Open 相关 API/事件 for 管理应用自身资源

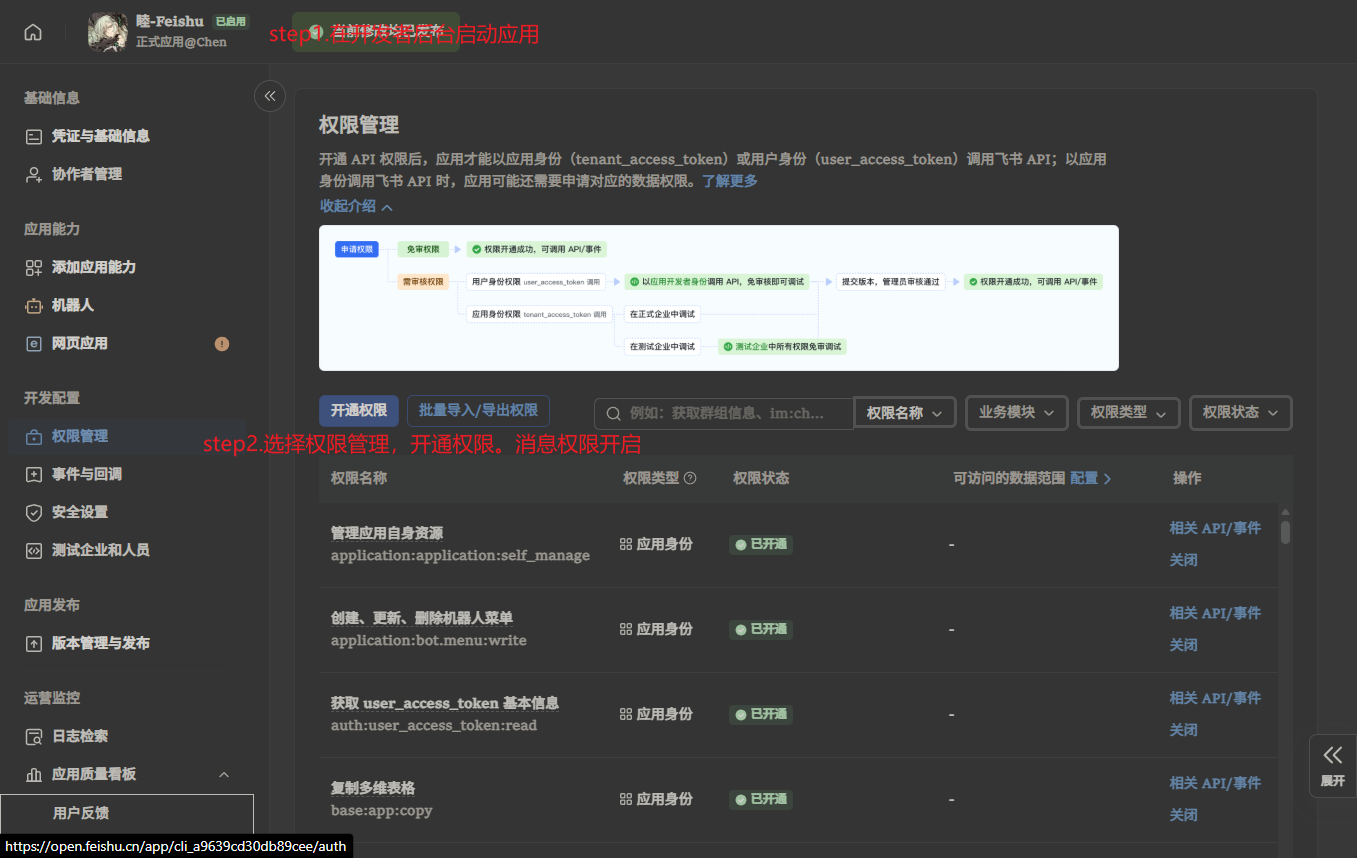[1215, 528]
